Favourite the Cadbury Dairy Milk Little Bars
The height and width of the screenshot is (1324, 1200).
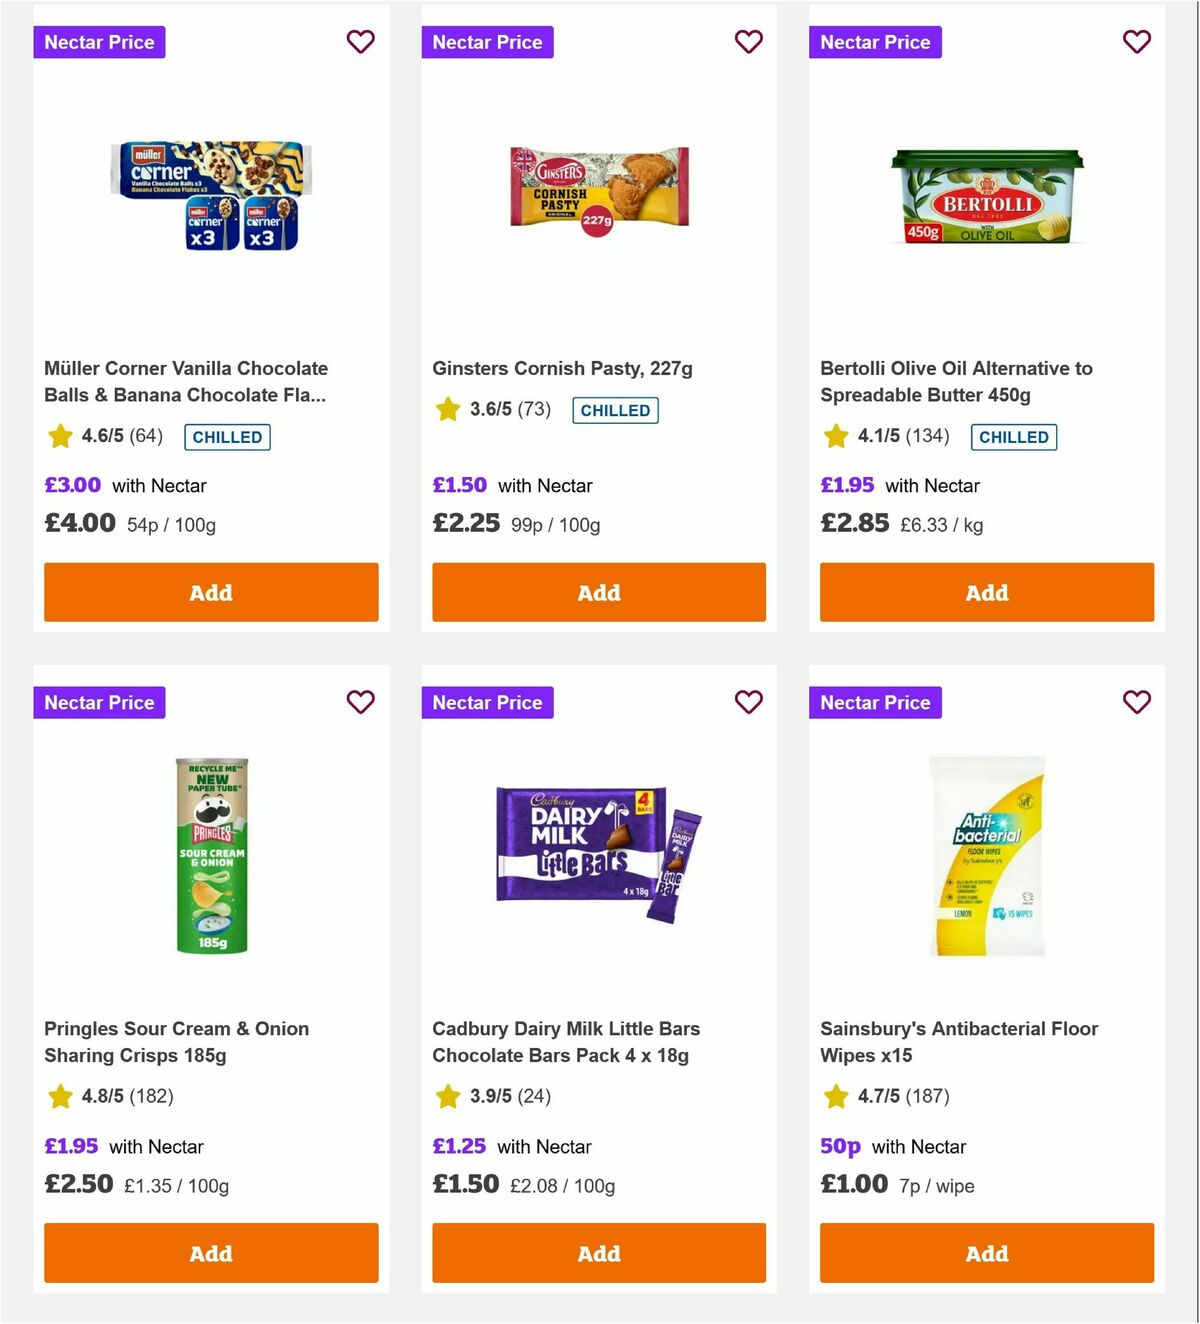pos(748,703)
